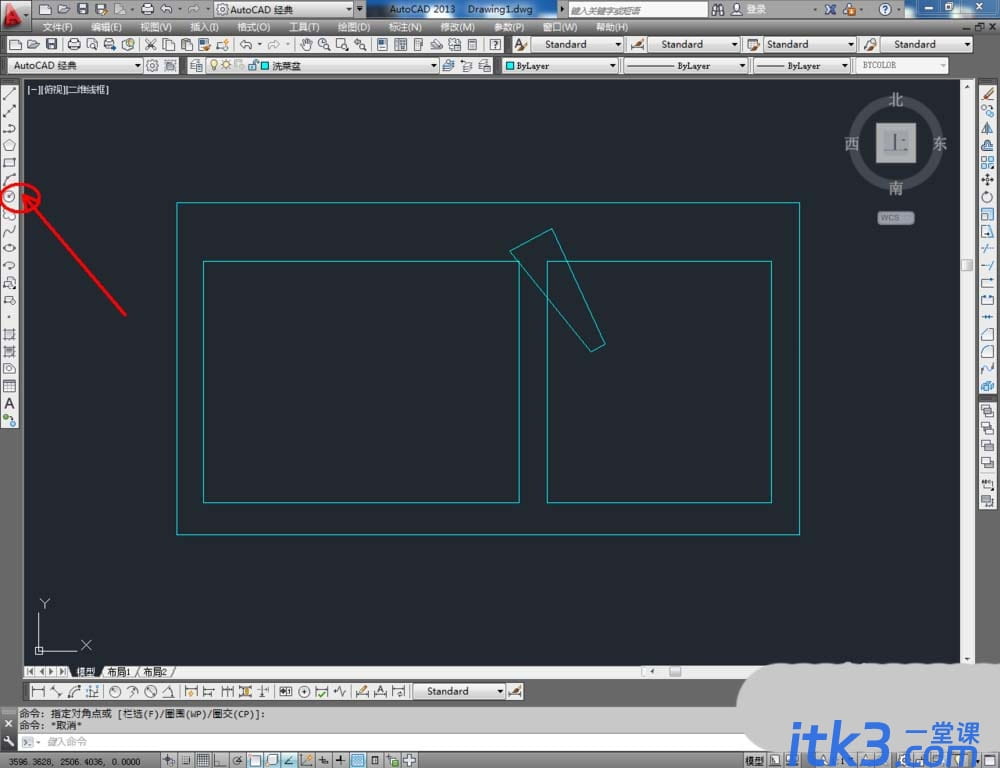Click the Cut scissors icon
Image resolution: width=1000 pixels, height=768 pixels.
pyautogui.click(x=151, y=44)
